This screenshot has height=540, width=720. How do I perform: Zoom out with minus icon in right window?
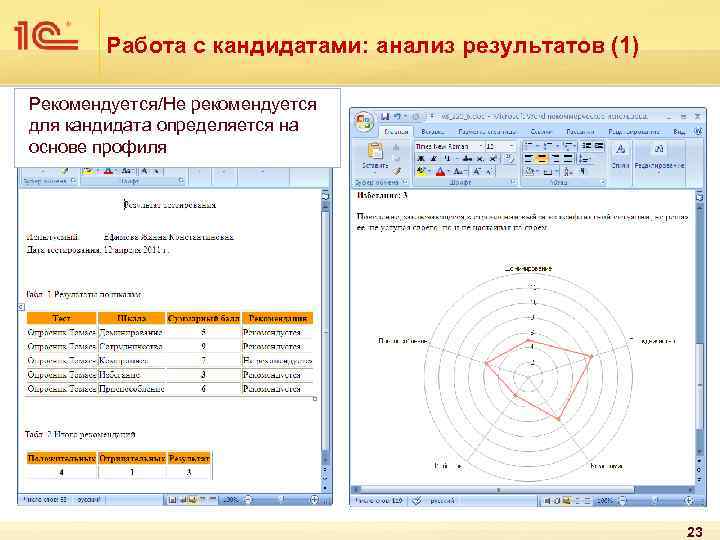[x=622, y=501]
